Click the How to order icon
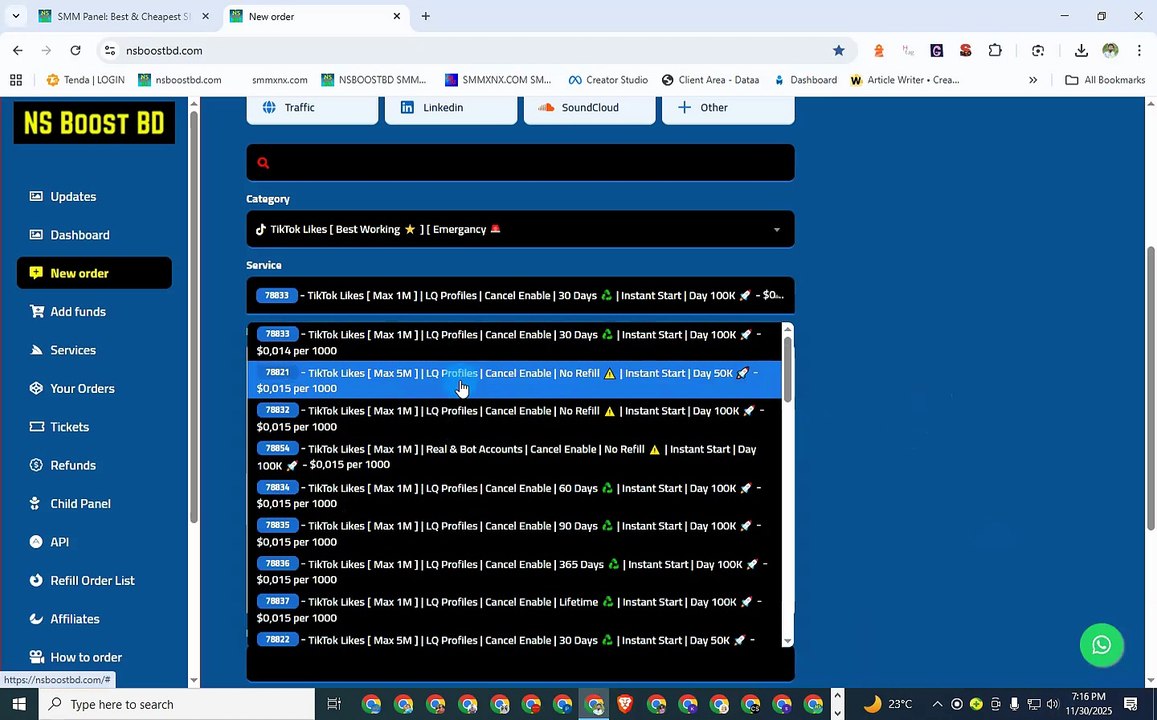1157x720 pixels. (x=36, y=657)
